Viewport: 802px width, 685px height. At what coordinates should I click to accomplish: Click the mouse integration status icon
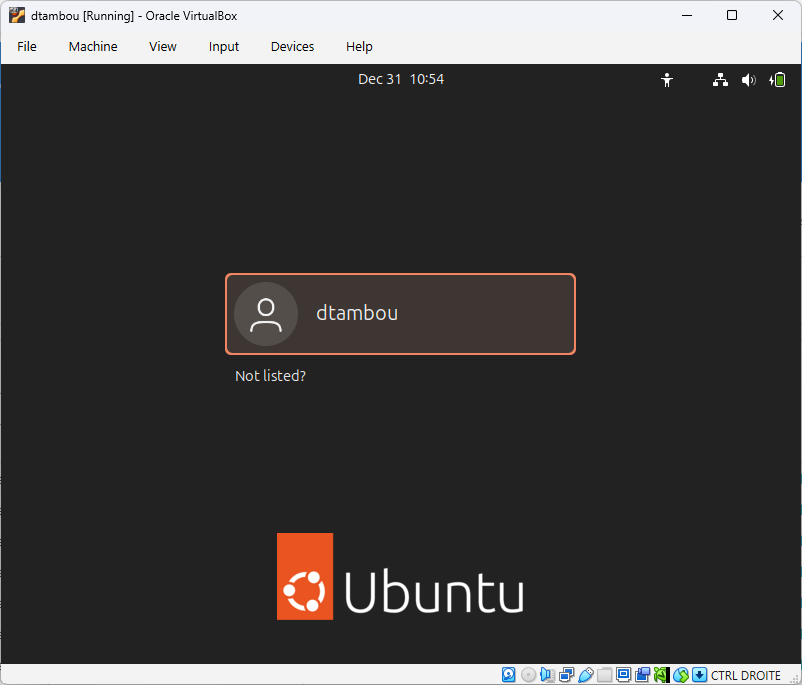click(681, 675)
